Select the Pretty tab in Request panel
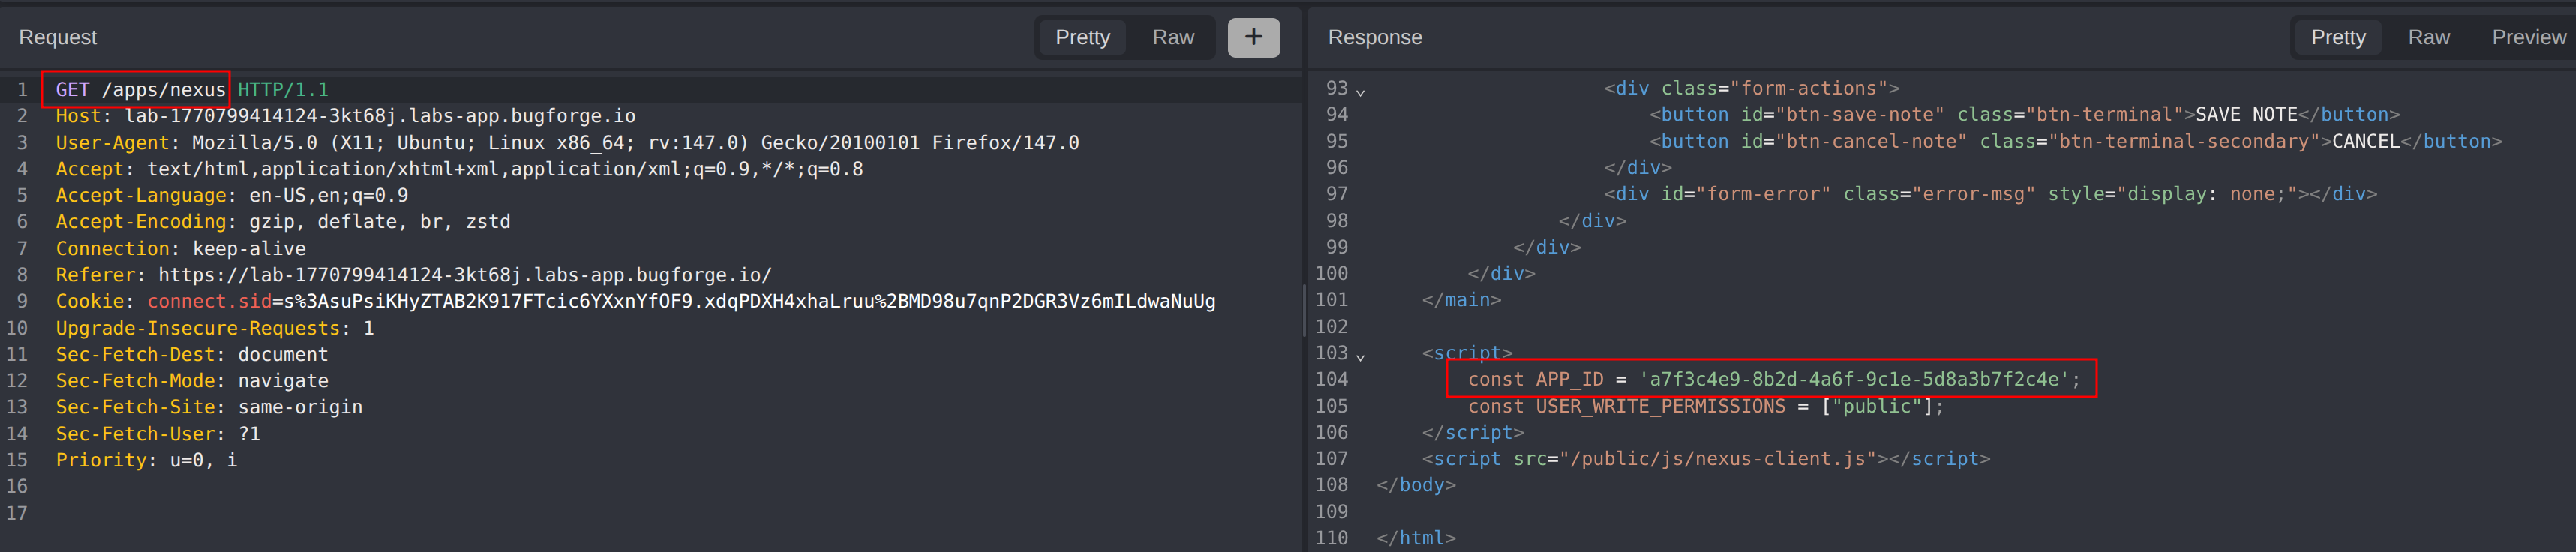2576x552 pixels. 1082,37
